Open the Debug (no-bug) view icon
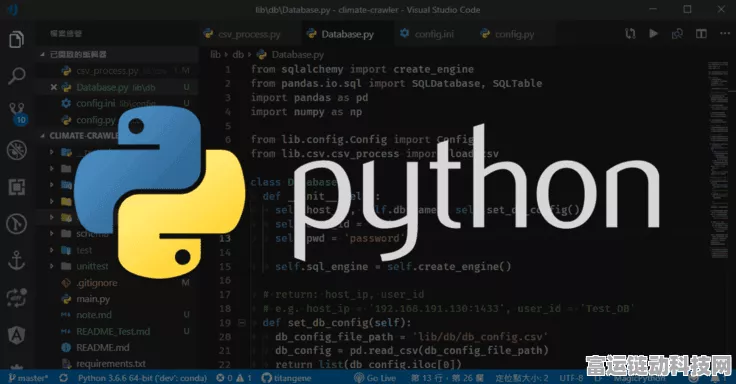The height and width of the screenshot is (384, 736). pyautogui.click(x=16, y=150)
